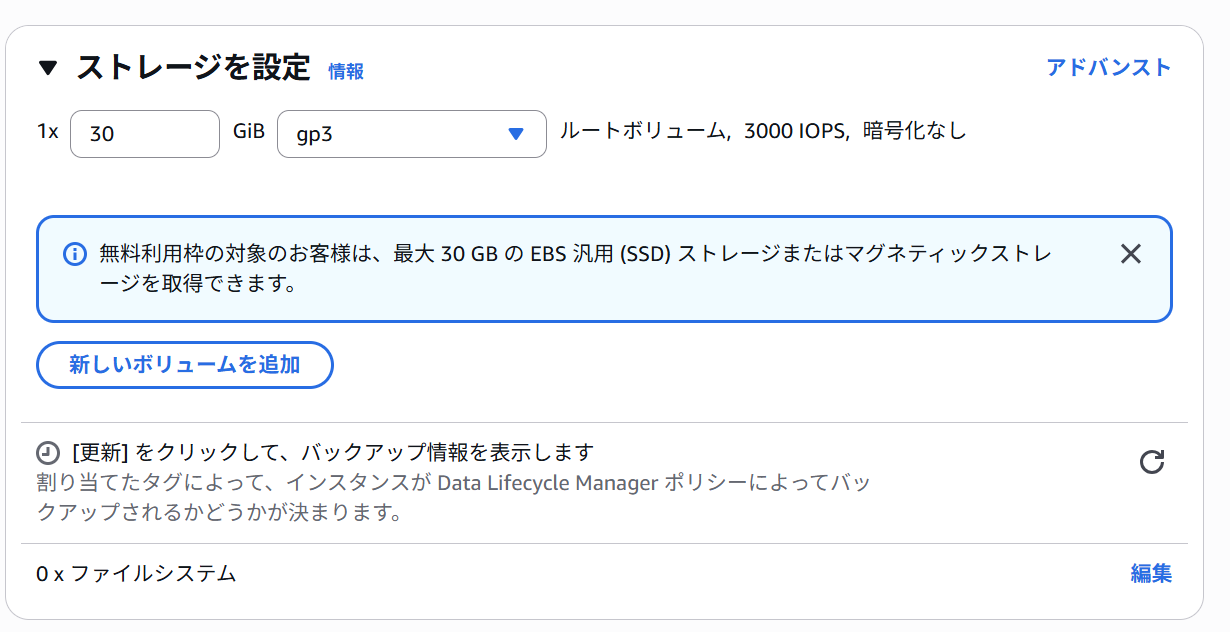
Task: Click the volume size field showing 30
Action: pos(145,134)
